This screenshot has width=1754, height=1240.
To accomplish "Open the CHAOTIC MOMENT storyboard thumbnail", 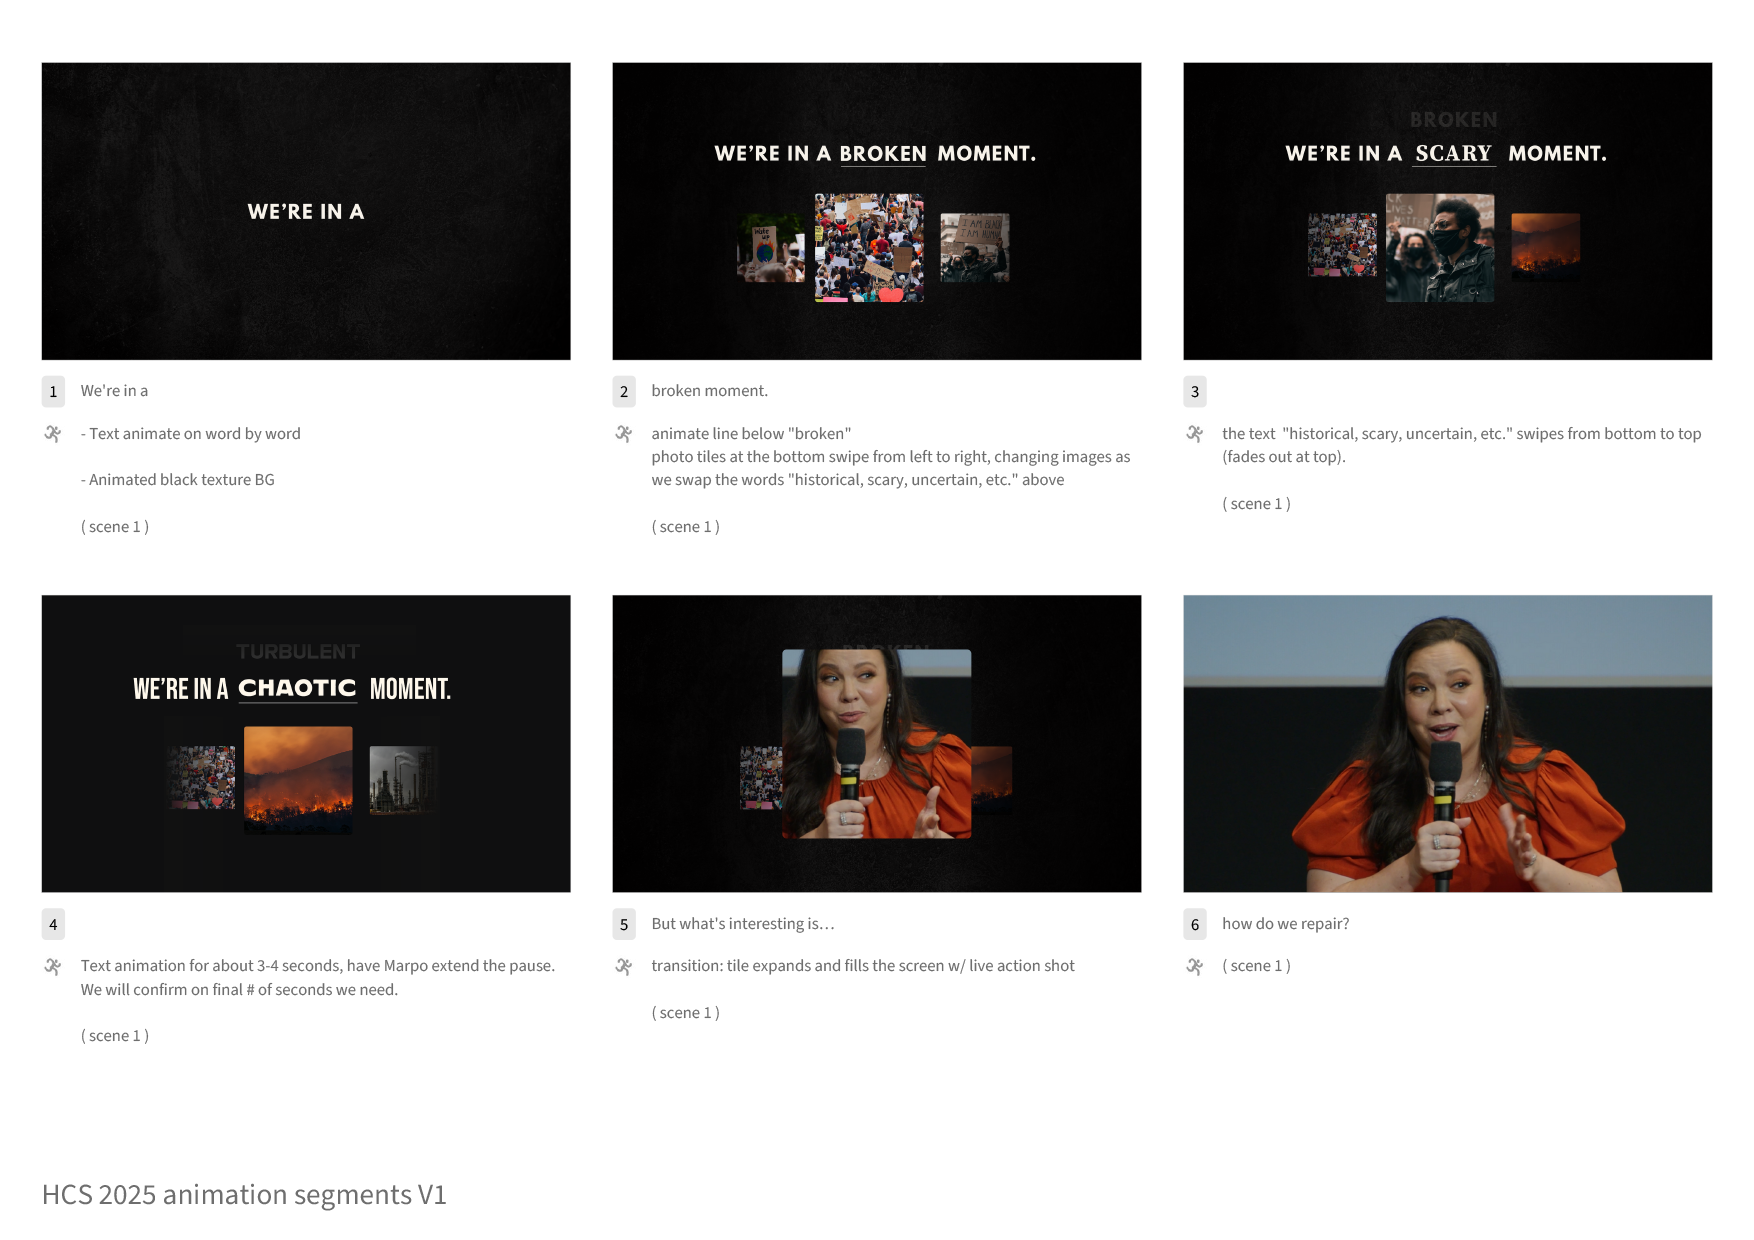I will 306,744.
